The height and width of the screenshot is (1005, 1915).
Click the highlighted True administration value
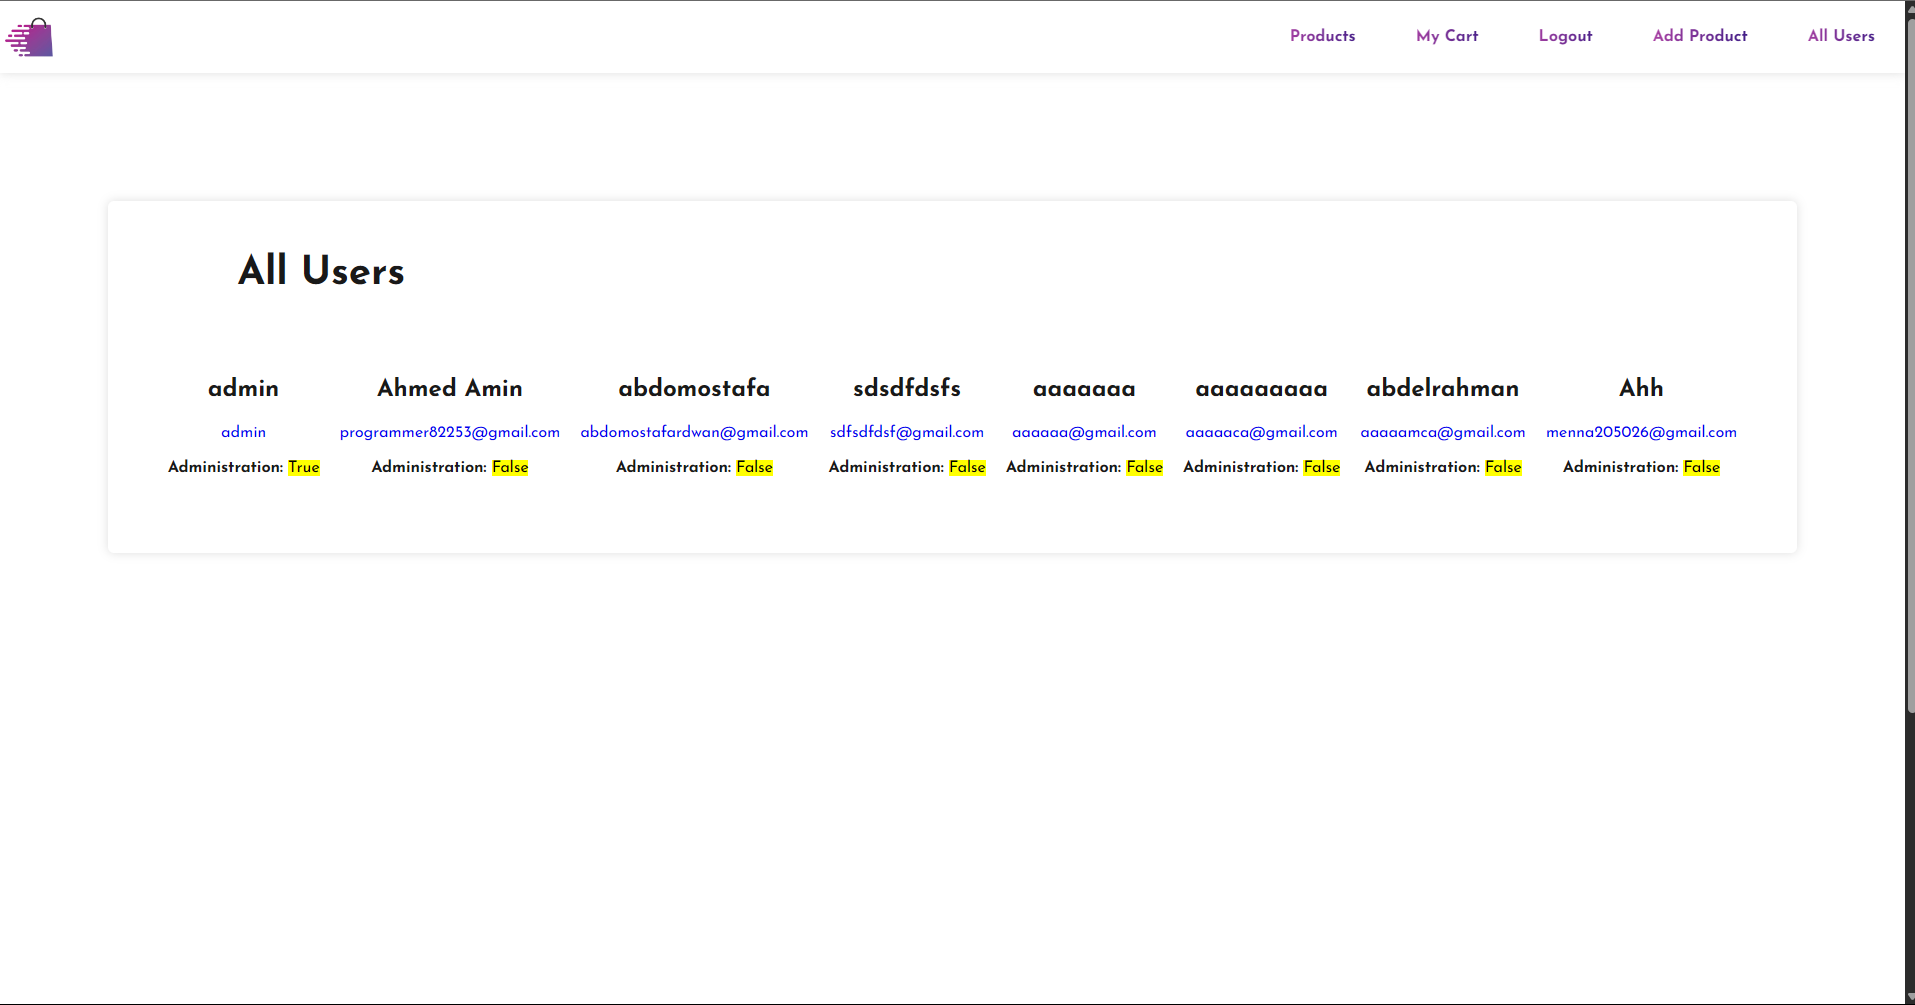(303, 467)
